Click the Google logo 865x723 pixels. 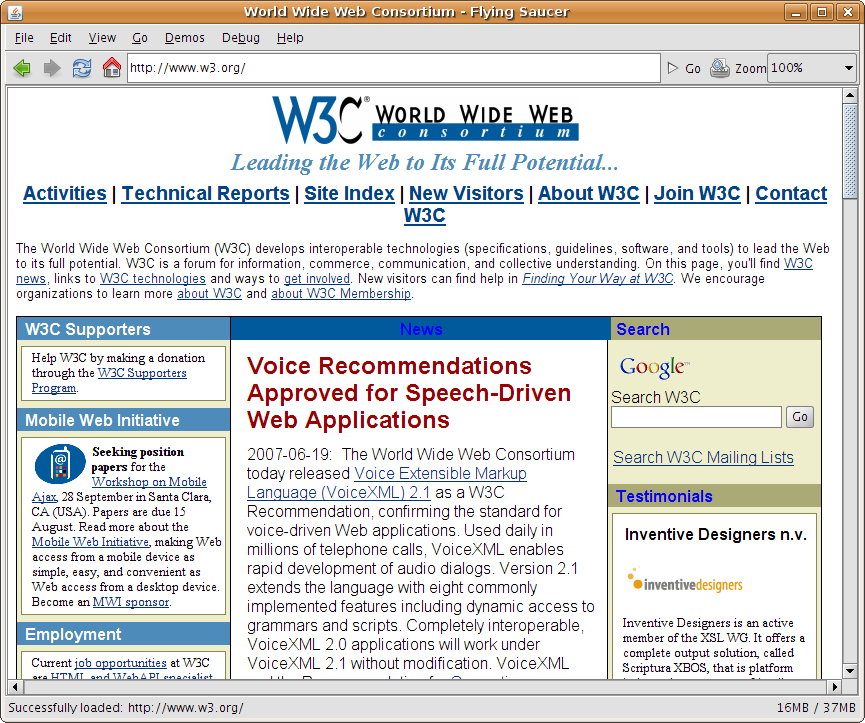[654, 367]
